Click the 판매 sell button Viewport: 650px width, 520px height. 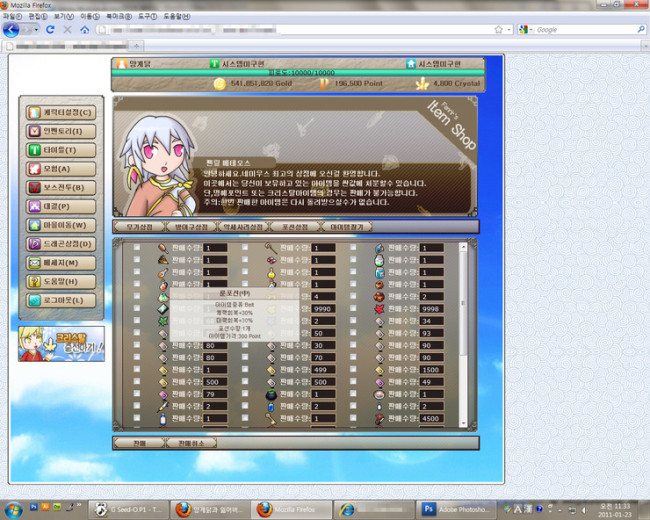pyautogui.click(x=139, y=443)
